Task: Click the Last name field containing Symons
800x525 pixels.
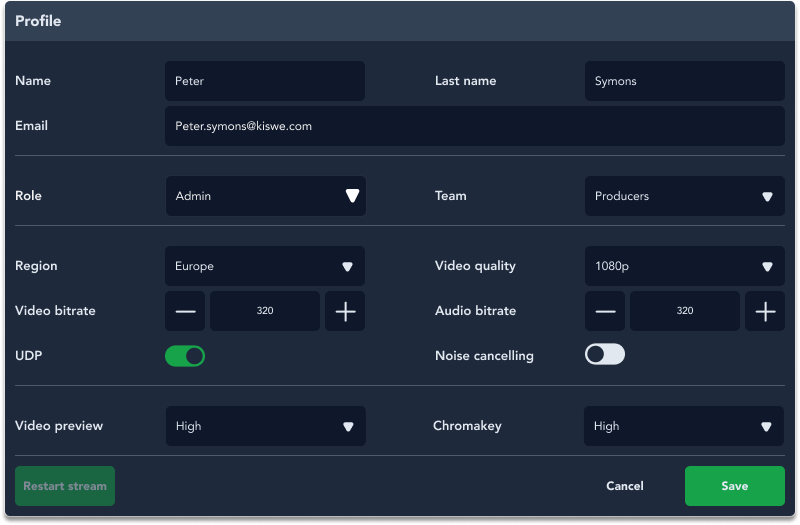Action: click(685, 81)
